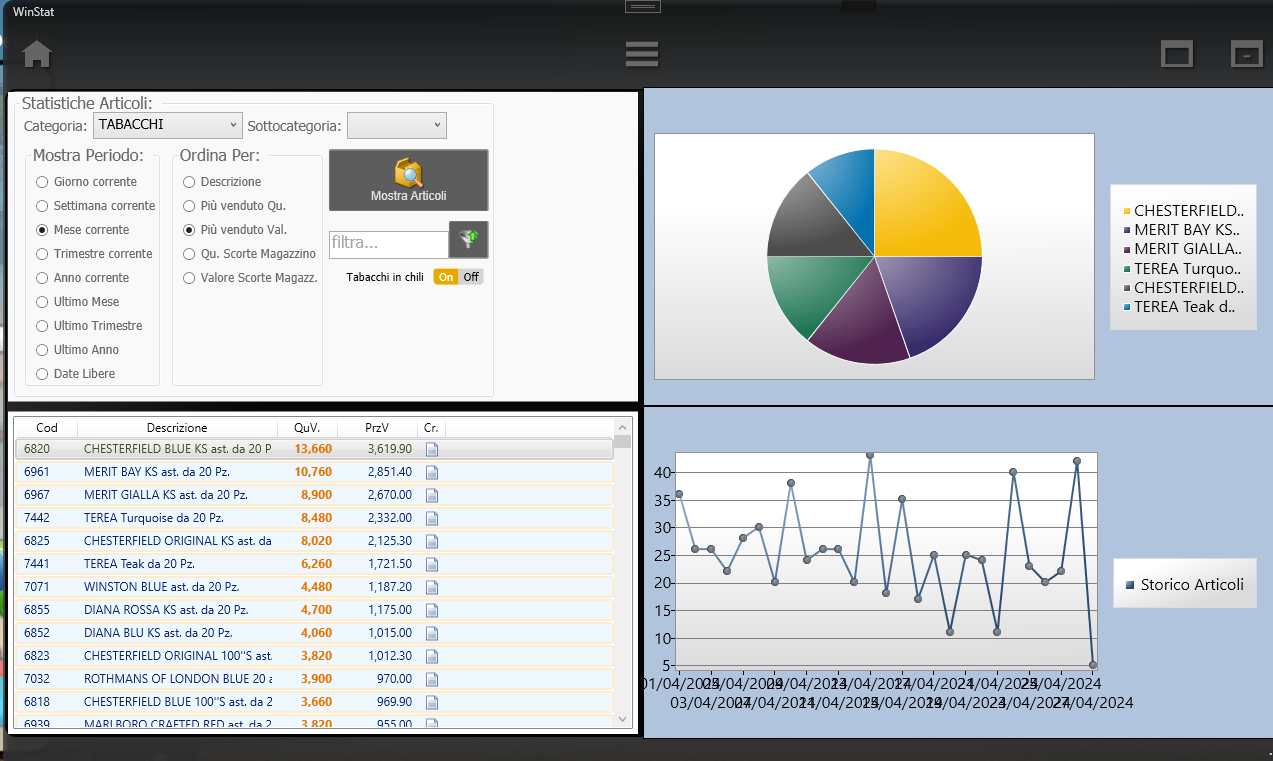
Task: Open document icon for ROTHMANS OF LONDON row
Action: point(432,679)
